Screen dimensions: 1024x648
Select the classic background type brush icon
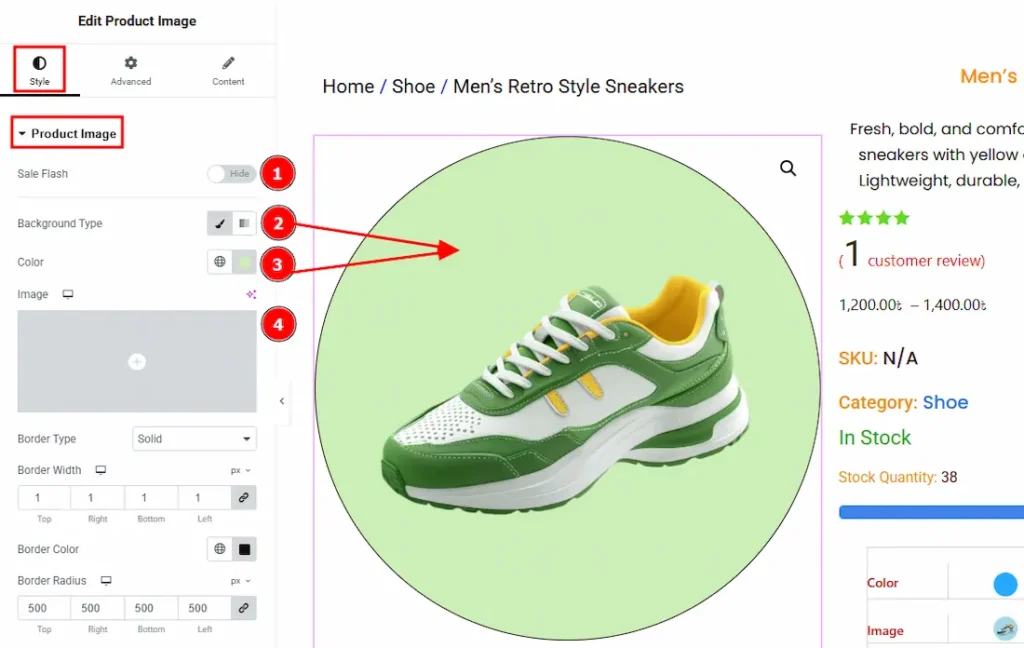220,223
